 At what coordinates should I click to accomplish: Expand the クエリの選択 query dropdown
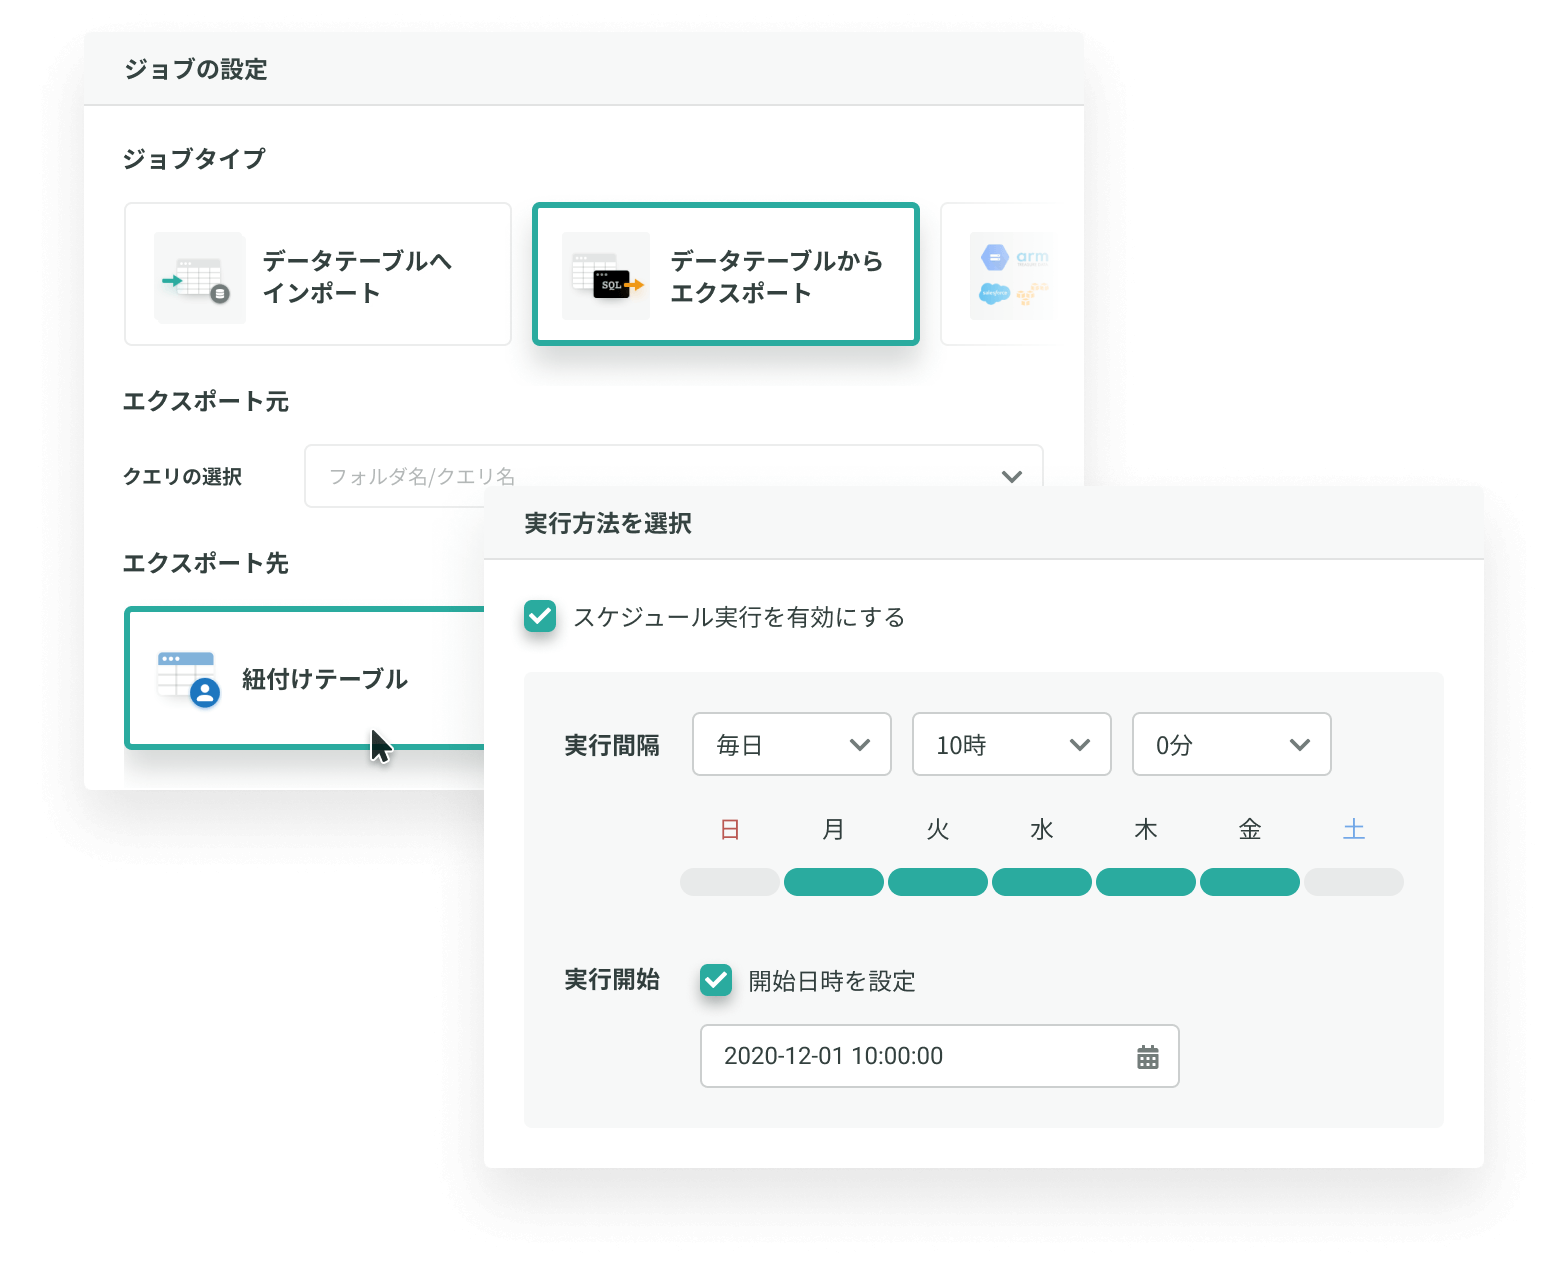click(x=1012, y=476)
